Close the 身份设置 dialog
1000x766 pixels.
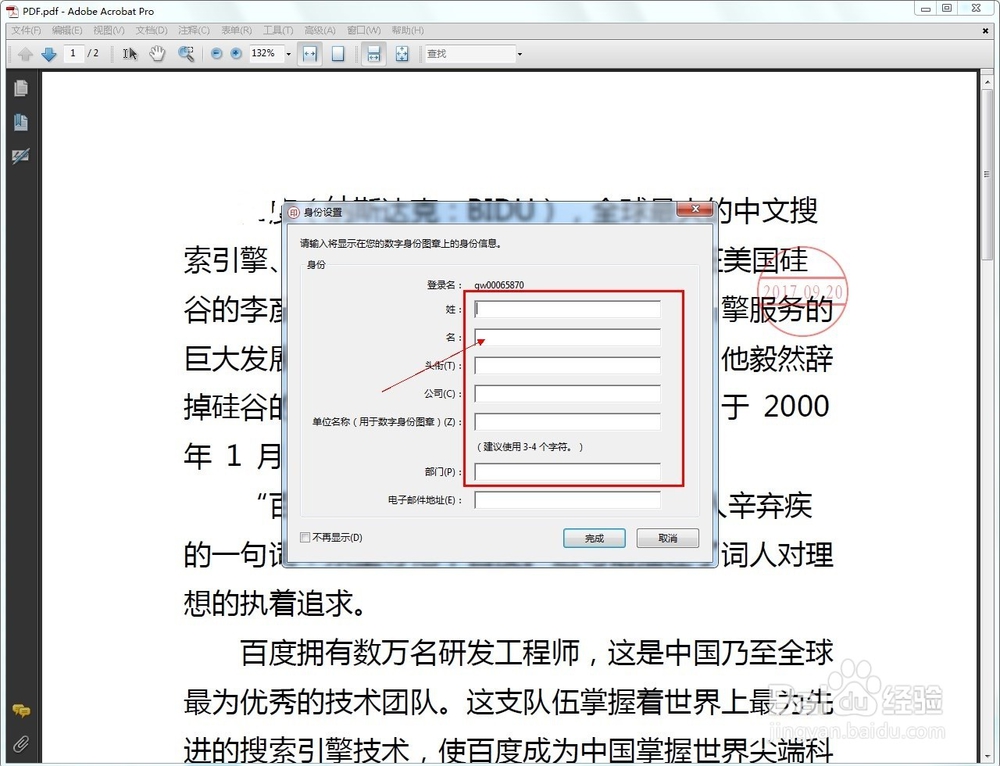coord(695,209)
